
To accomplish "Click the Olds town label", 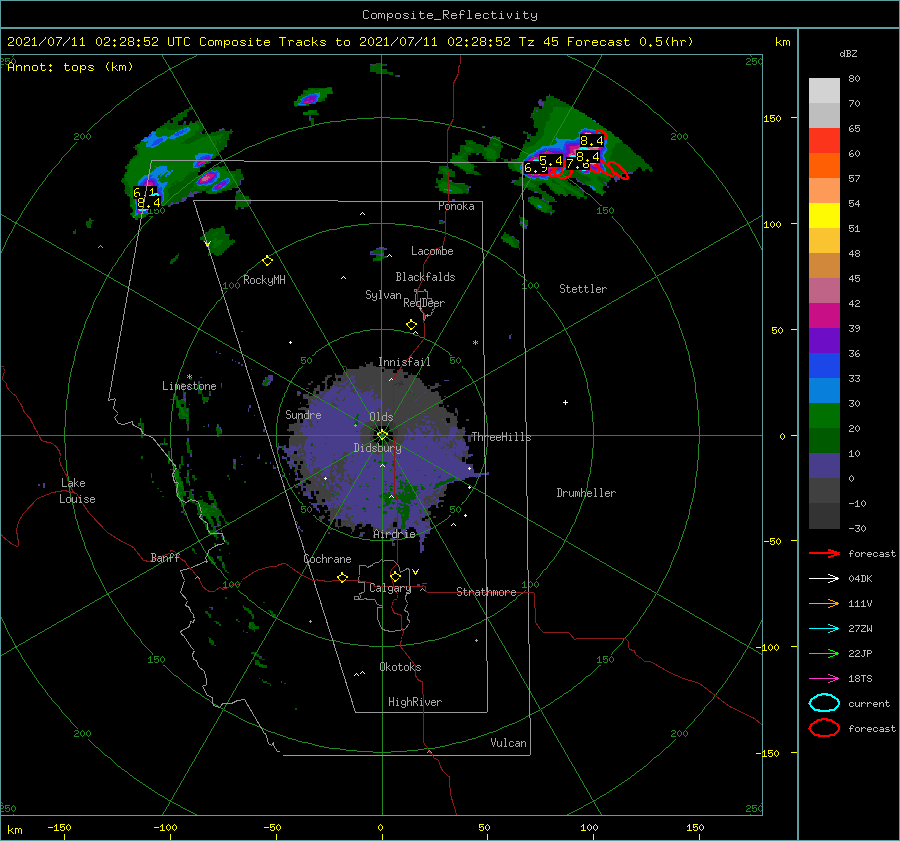I will [381, 417].
